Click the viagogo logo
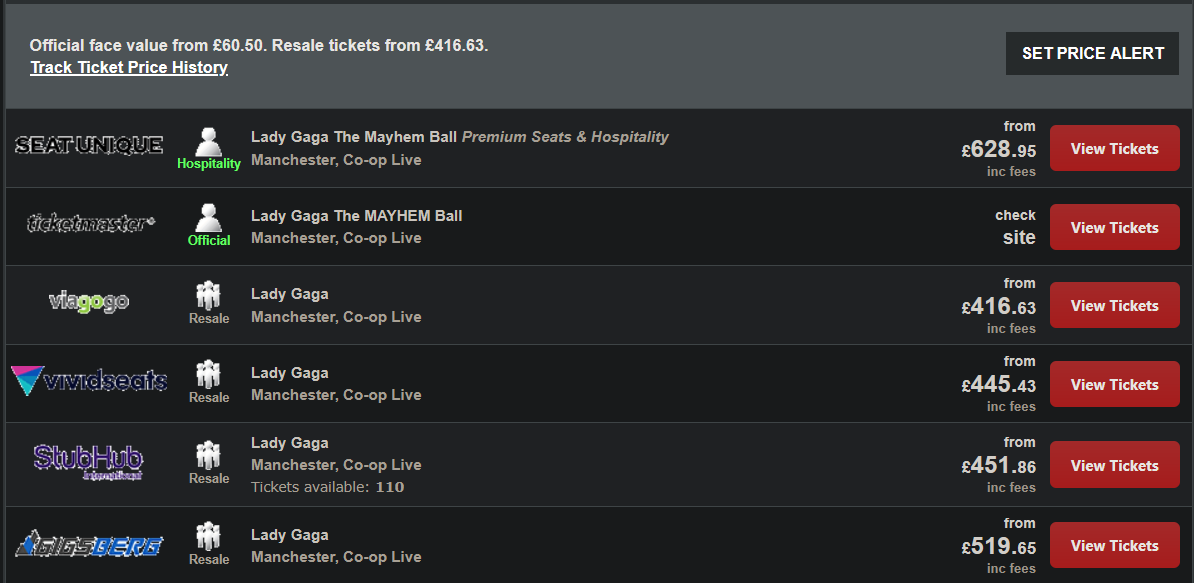1194x583 pixels. point(89,302)
